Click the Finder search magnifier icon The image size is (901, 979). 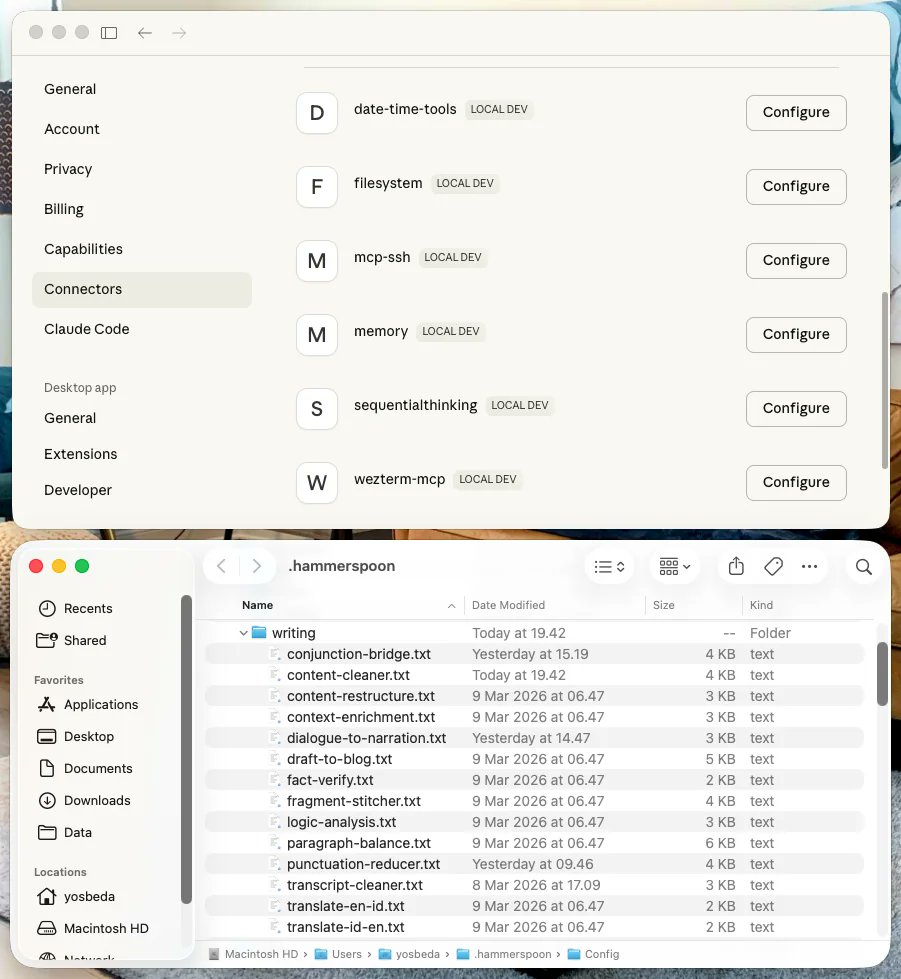tap(864, 566)
